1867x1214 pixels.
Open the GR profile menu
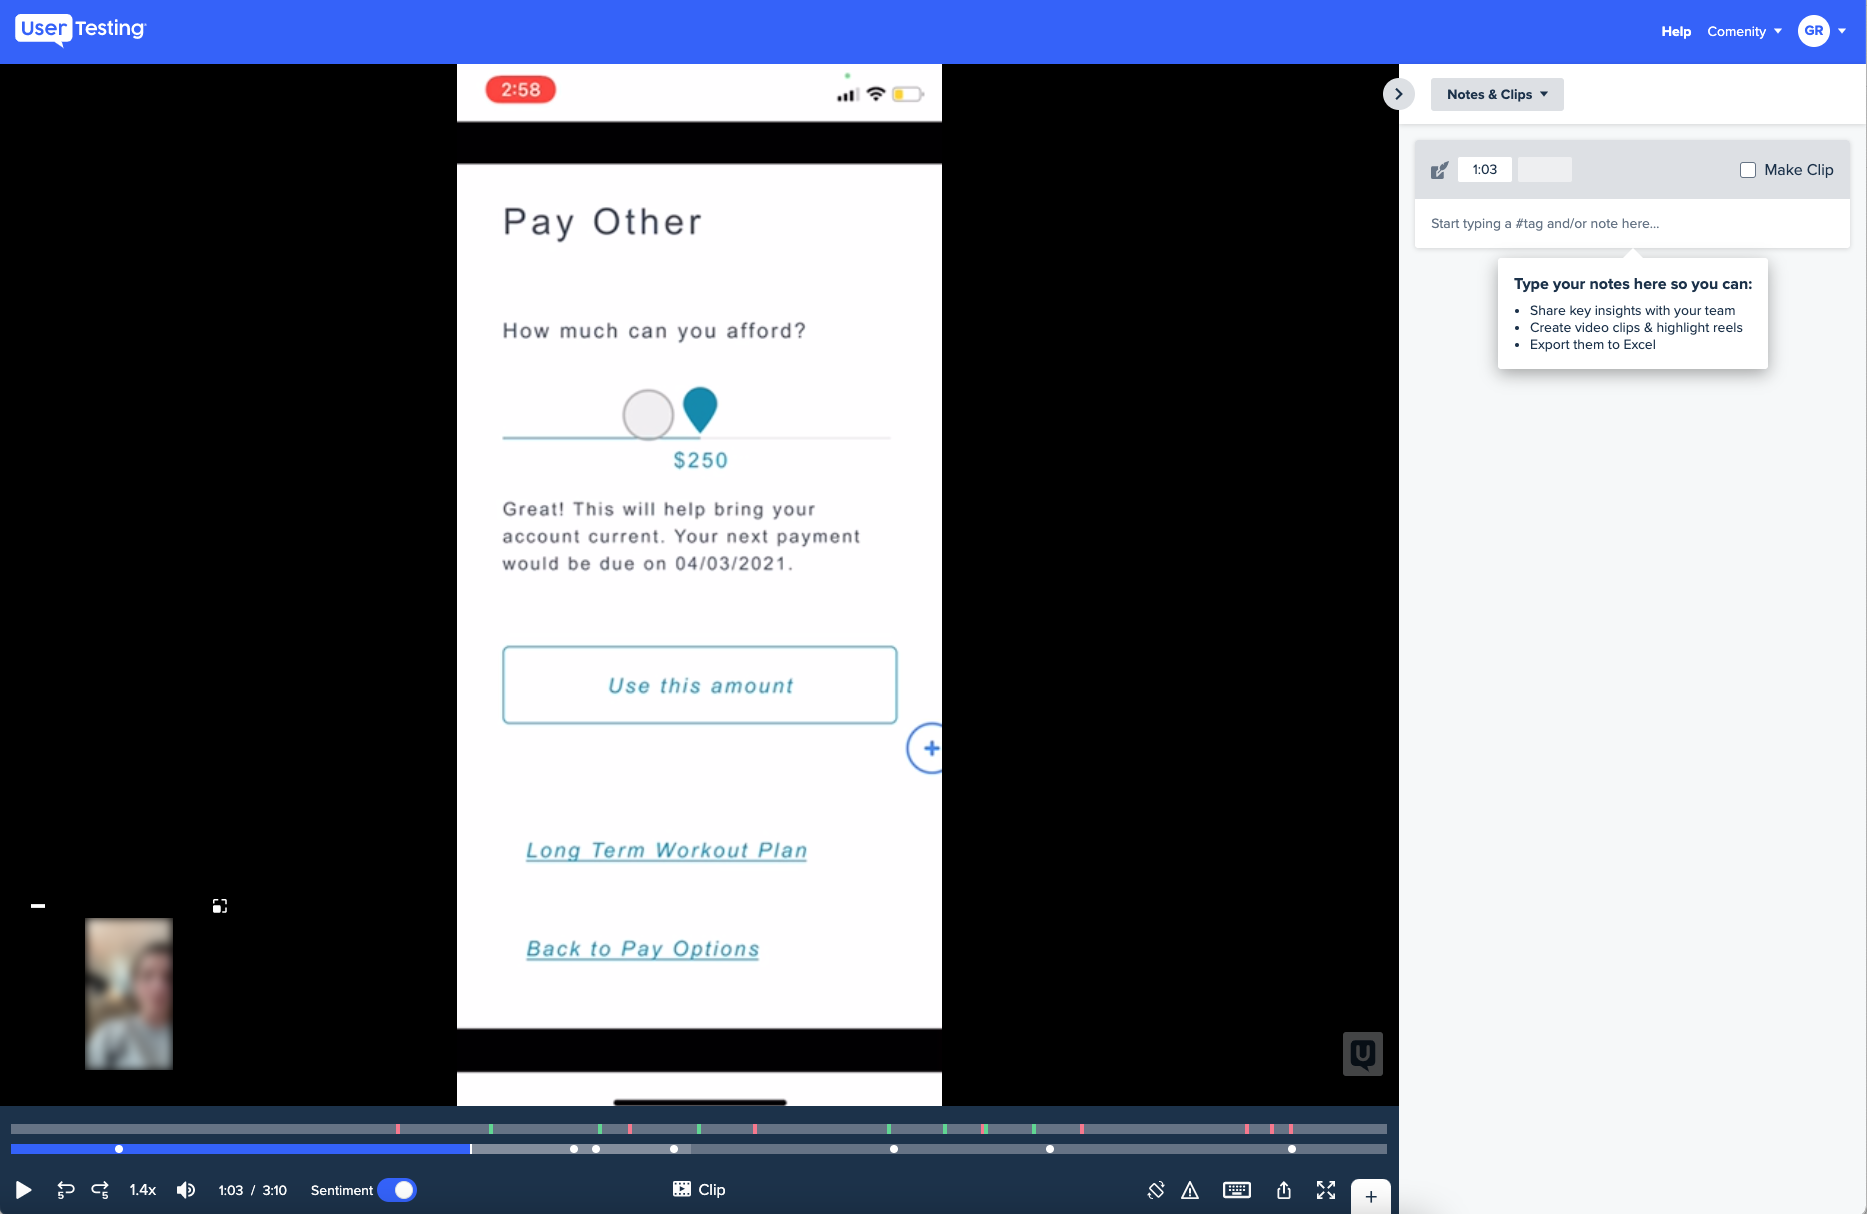1822,31
